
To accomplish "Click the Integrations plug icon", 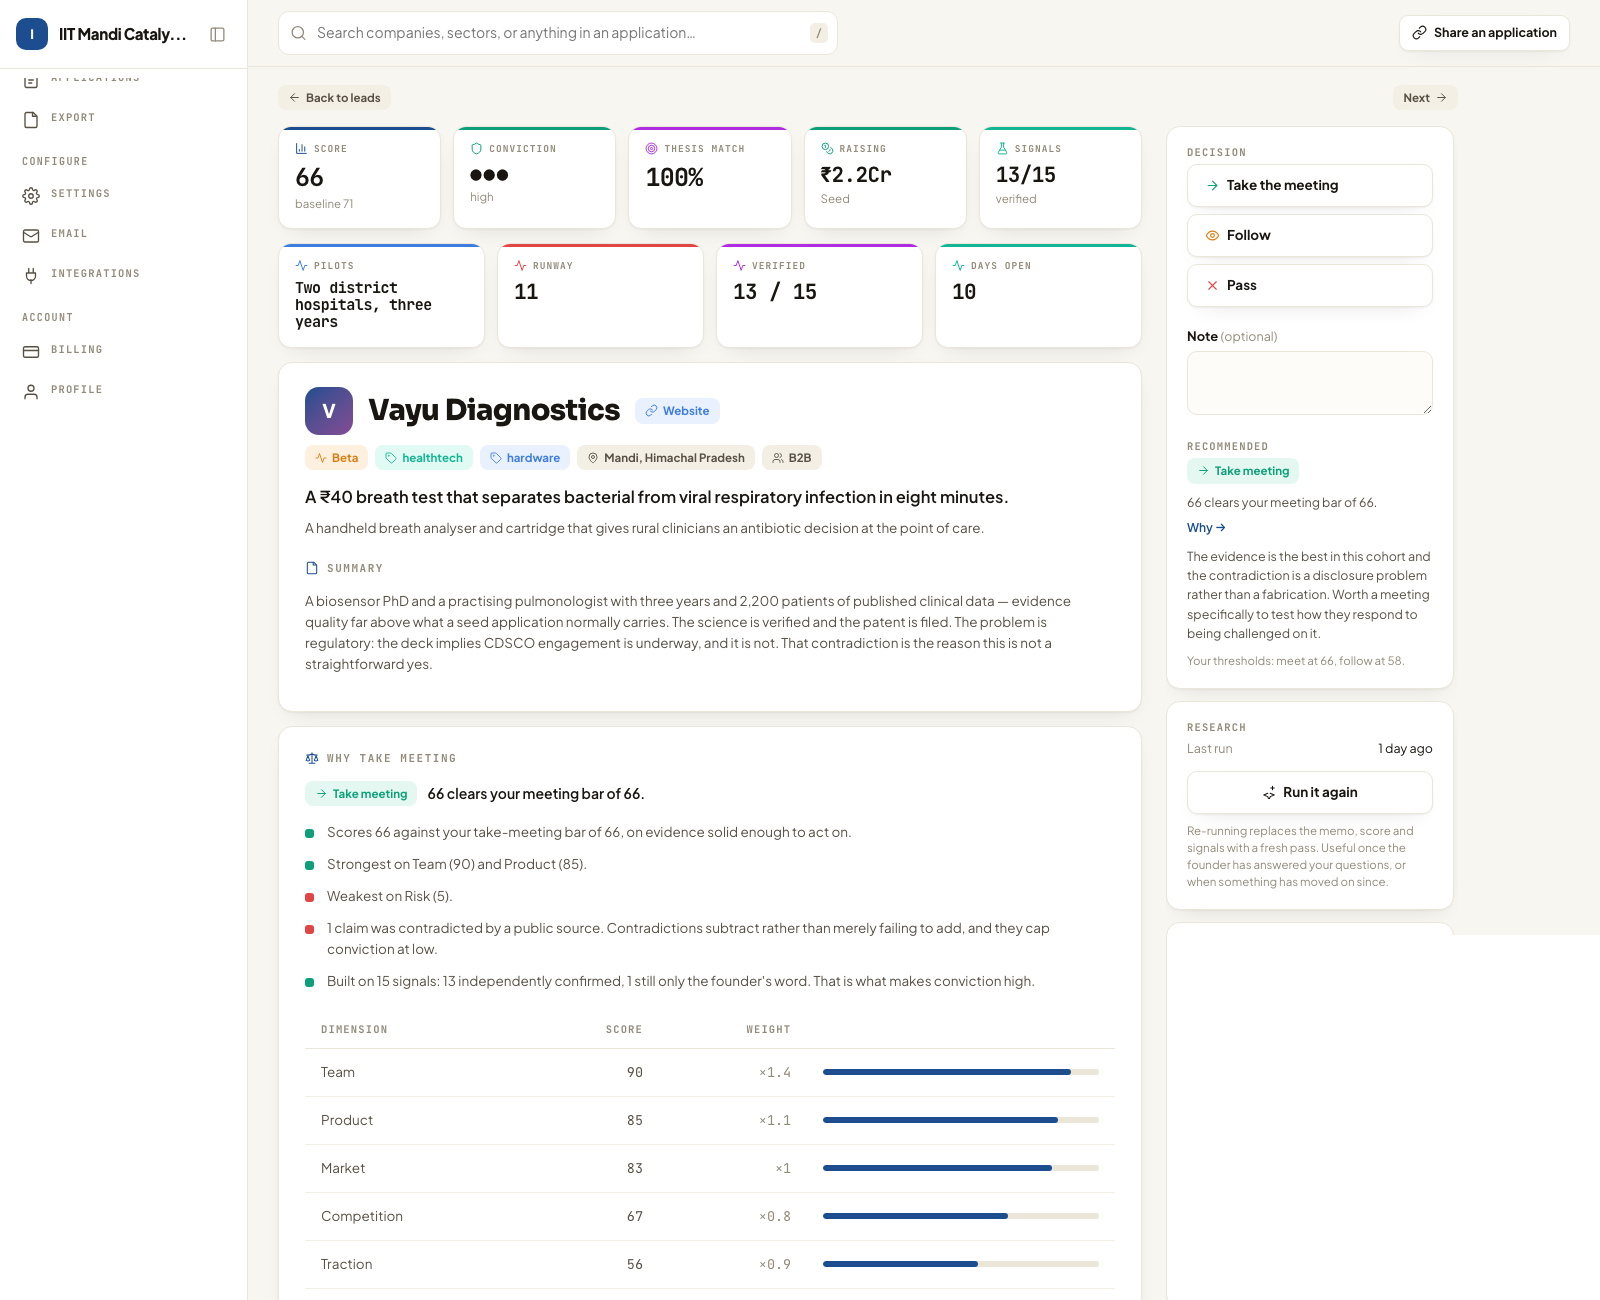I will [31, 275].
